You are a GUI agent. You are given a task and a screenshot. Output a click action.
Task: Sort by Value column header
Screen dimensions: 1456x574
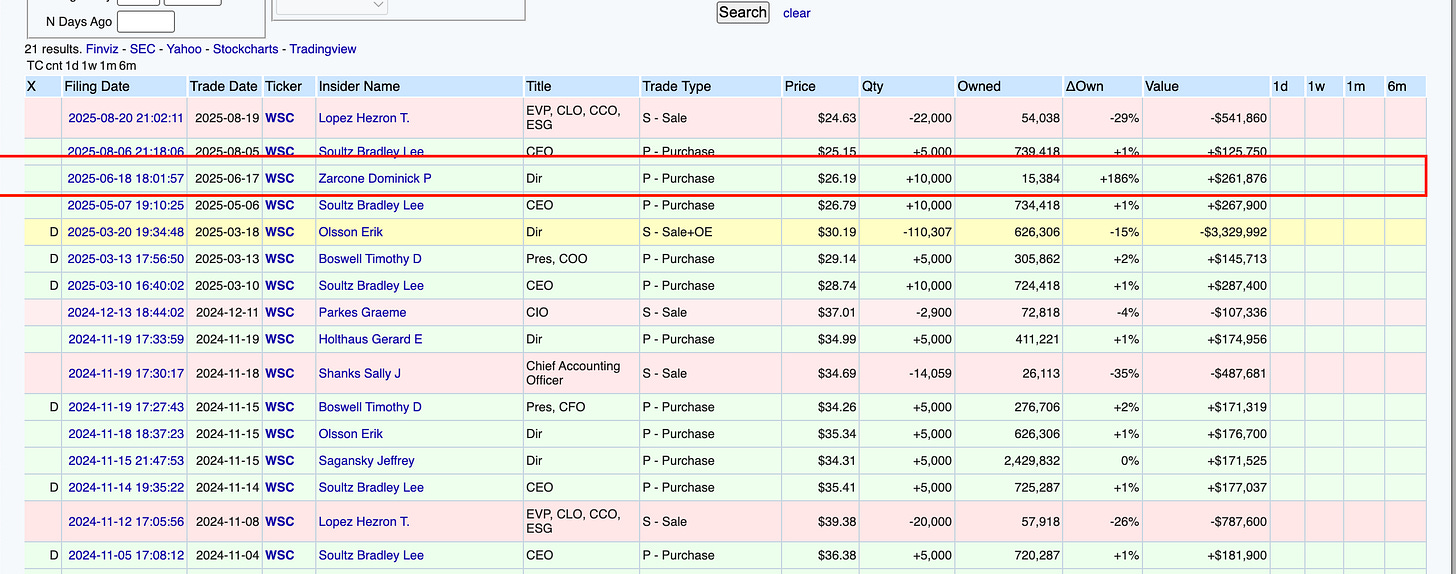coord(1163,86)
